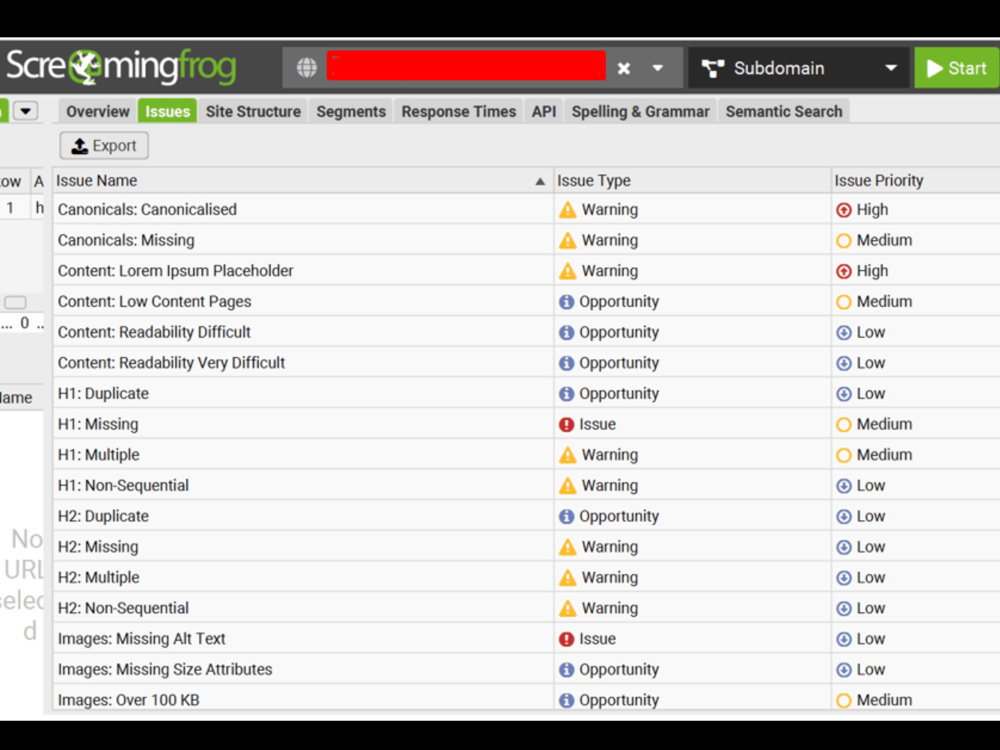Select the Canonicals: Missing issue
Viewport: 1000px width, 750px height.
526,240
